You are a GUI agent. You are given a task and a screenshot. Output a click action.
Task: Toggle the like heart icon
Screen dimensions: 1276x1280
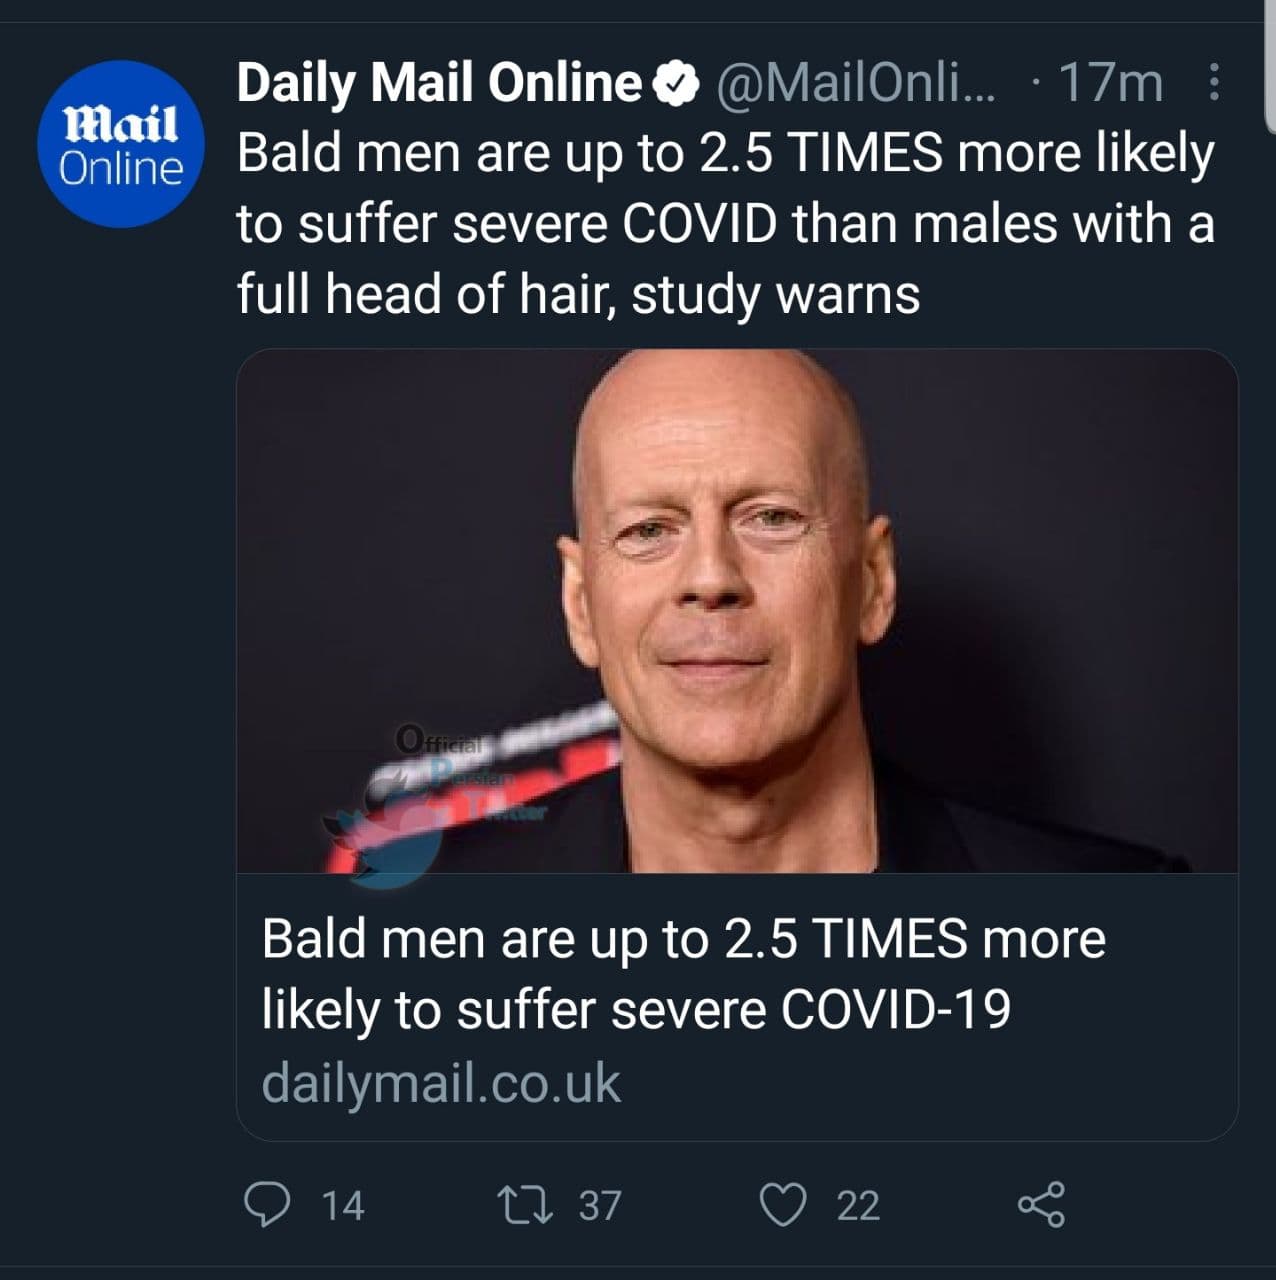coord(783,1204)
